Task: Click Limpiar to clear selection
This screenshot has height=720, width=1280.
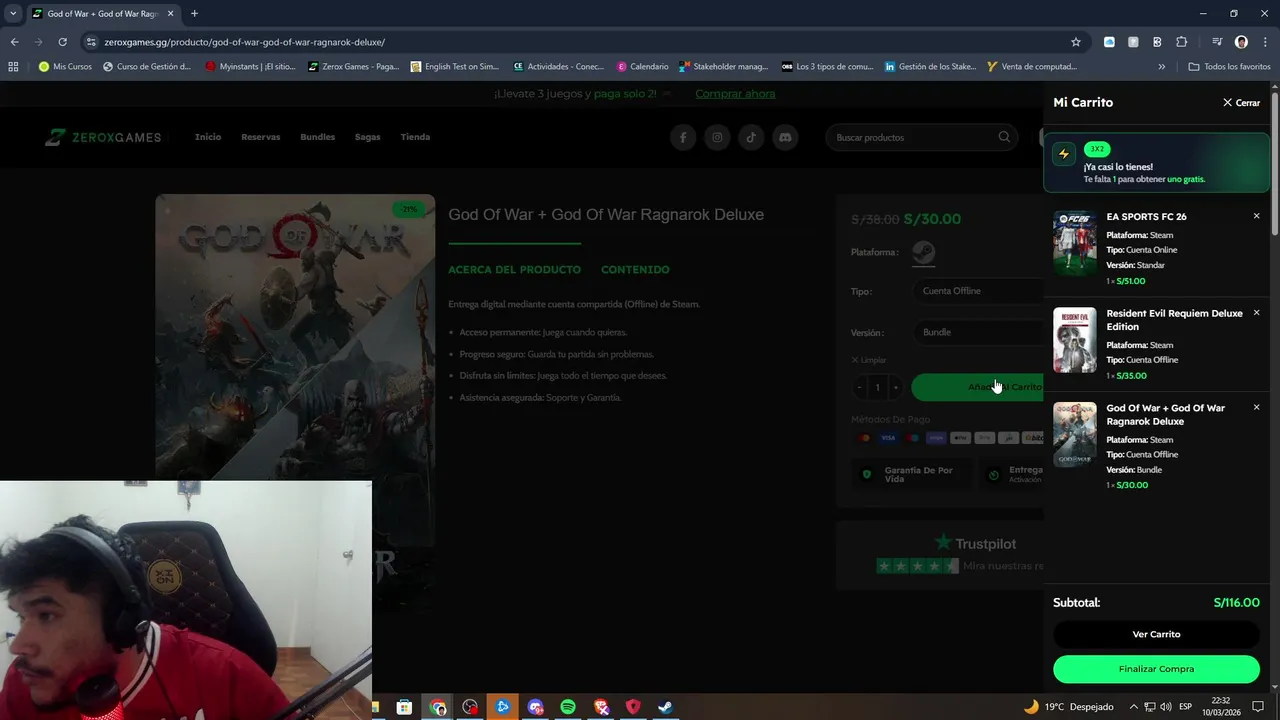Action: click(869, 360)
